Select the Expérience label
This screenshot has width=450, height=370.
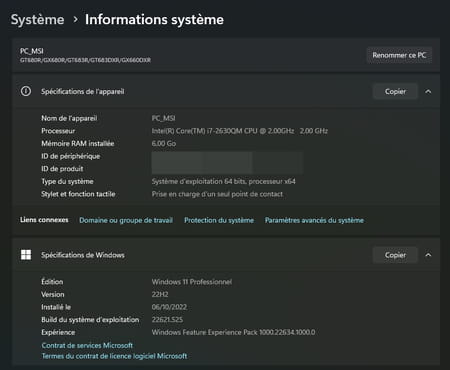[x=58, y=333]
